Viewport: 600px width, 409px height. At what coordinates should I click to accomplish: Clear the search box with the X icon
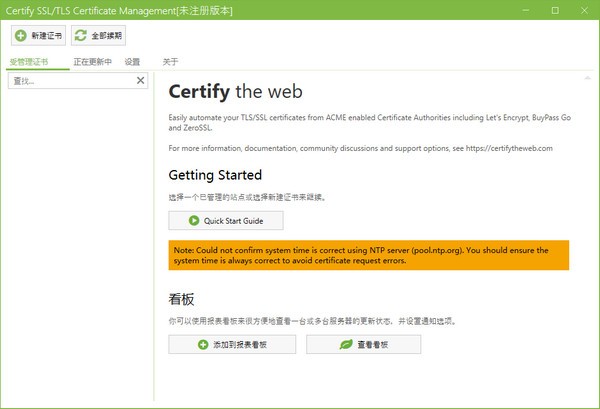(141, 81)
